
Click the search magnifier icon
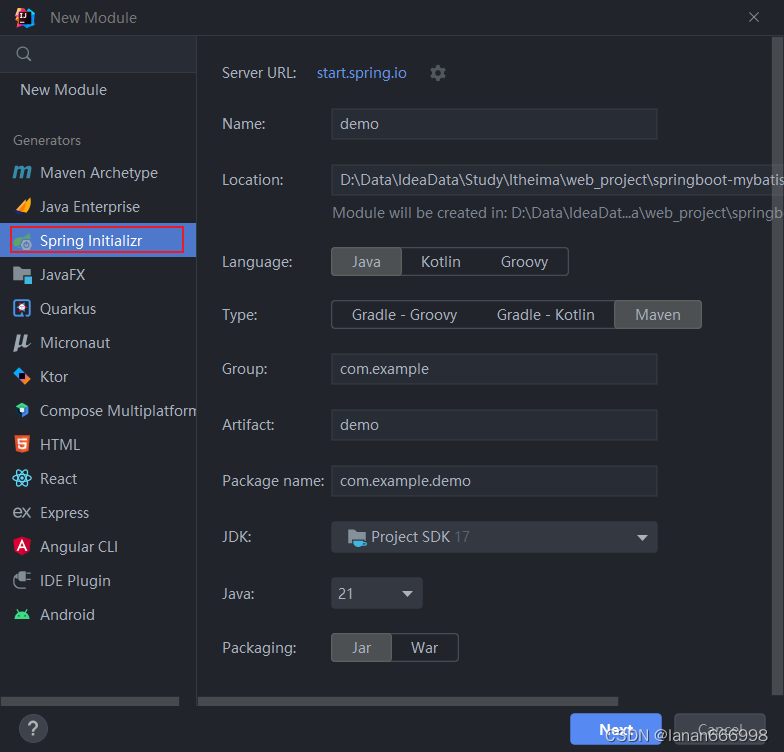point(24,54)
